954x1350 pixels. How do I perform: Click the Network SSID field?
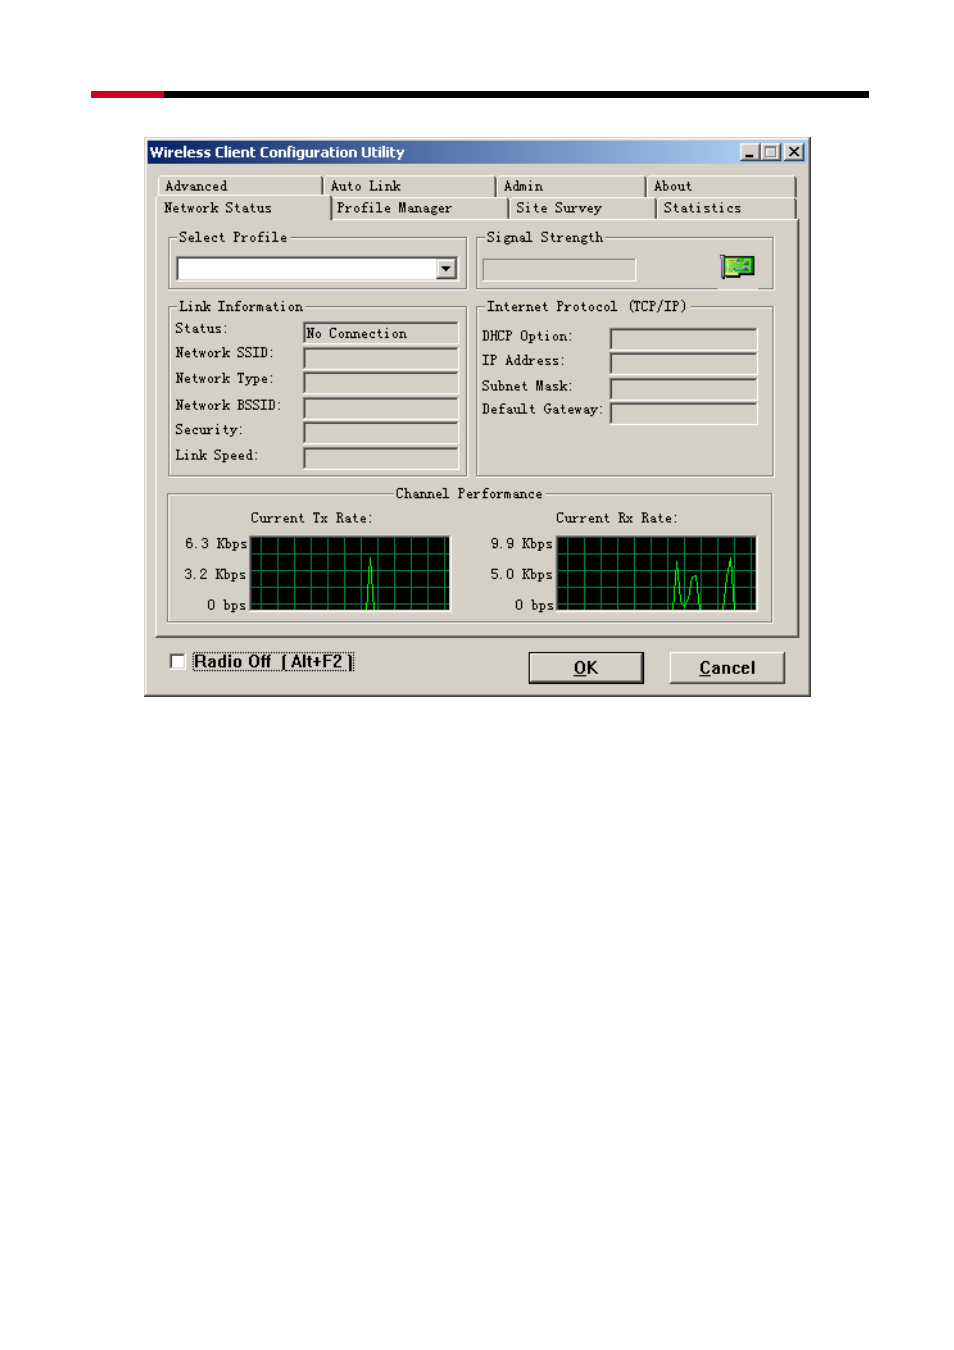click(x=381, y=358)
